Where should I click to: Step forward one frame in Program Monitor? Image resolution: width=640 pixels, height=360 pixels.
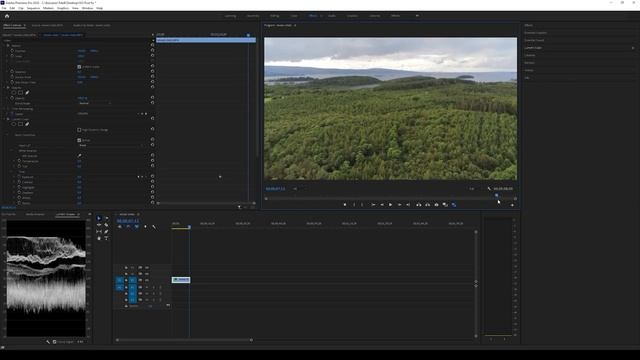[400, 204]
